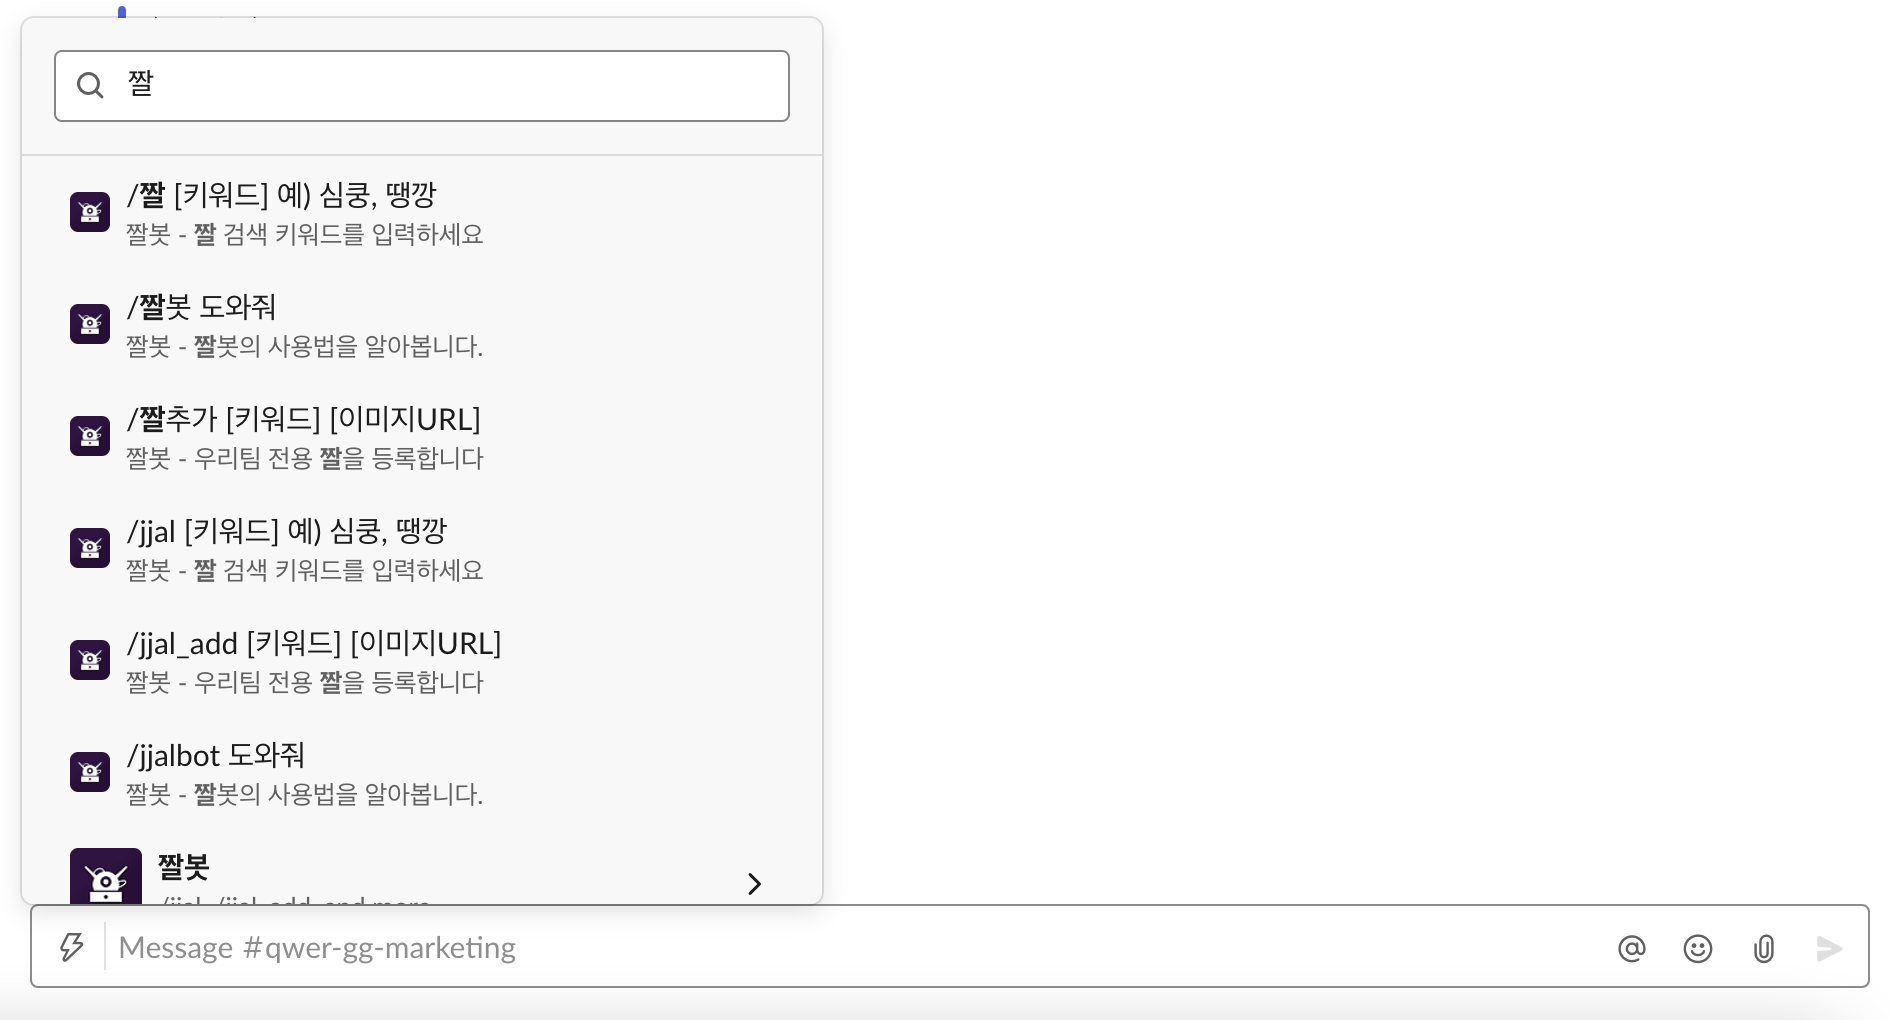Screen dimensions: 1890x1020
Task: Open the emoji picker
Action: point(1697,948)
